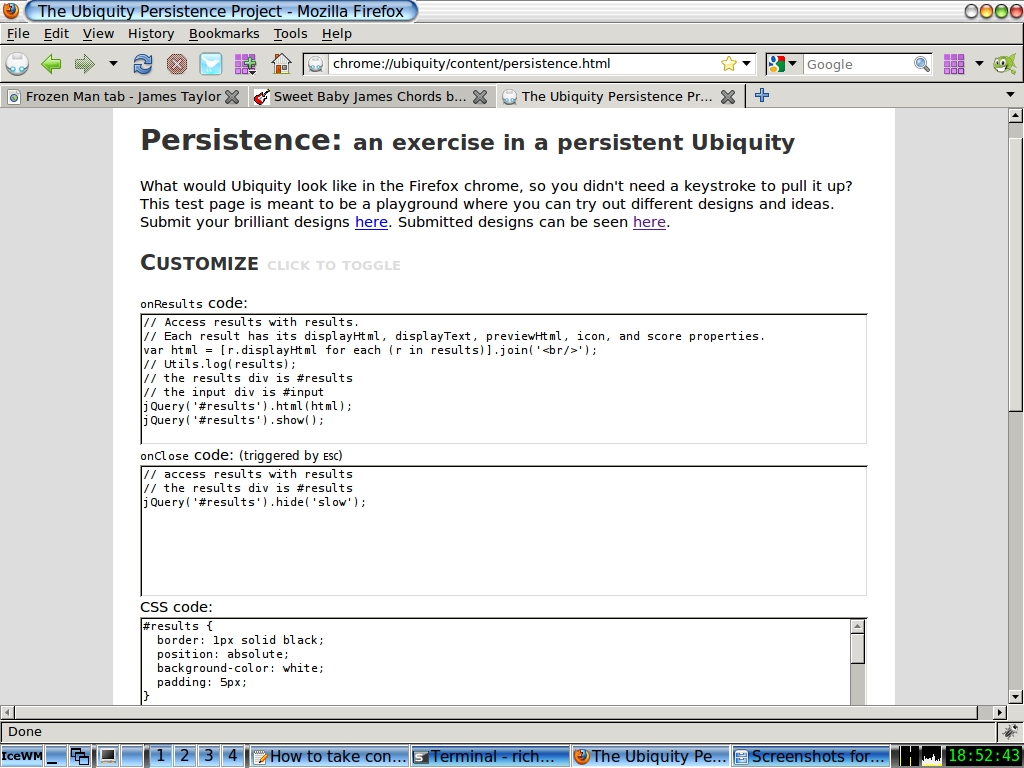Click the page vertical scrollbar up arrow
The height and width of the screenshot is (768, 1024).
click(x=1015, y=116)
